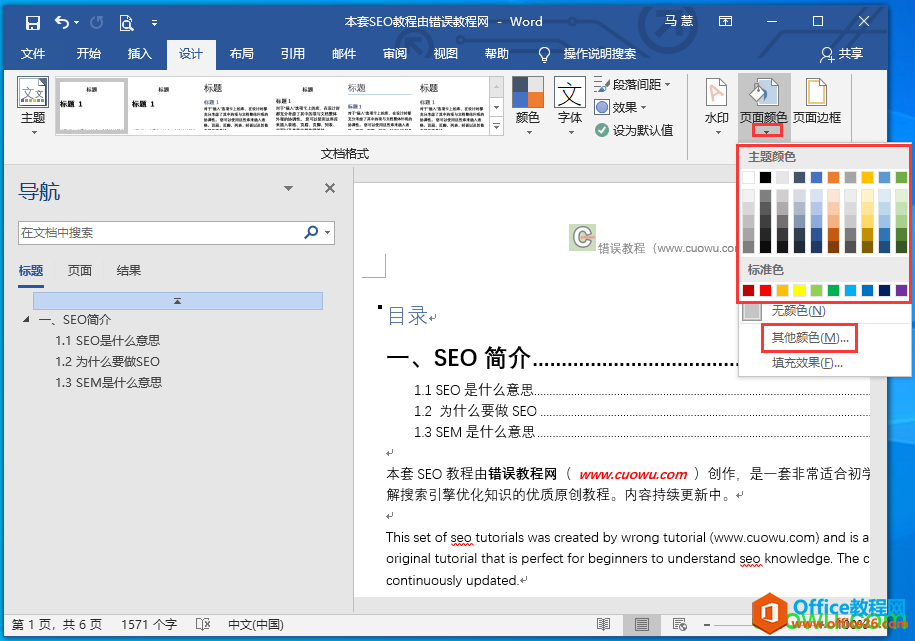This screenshot has width=915, height=641.
Task: Choose More Colors (其他颜色) menu entry
Action: [x=809, y=337]
